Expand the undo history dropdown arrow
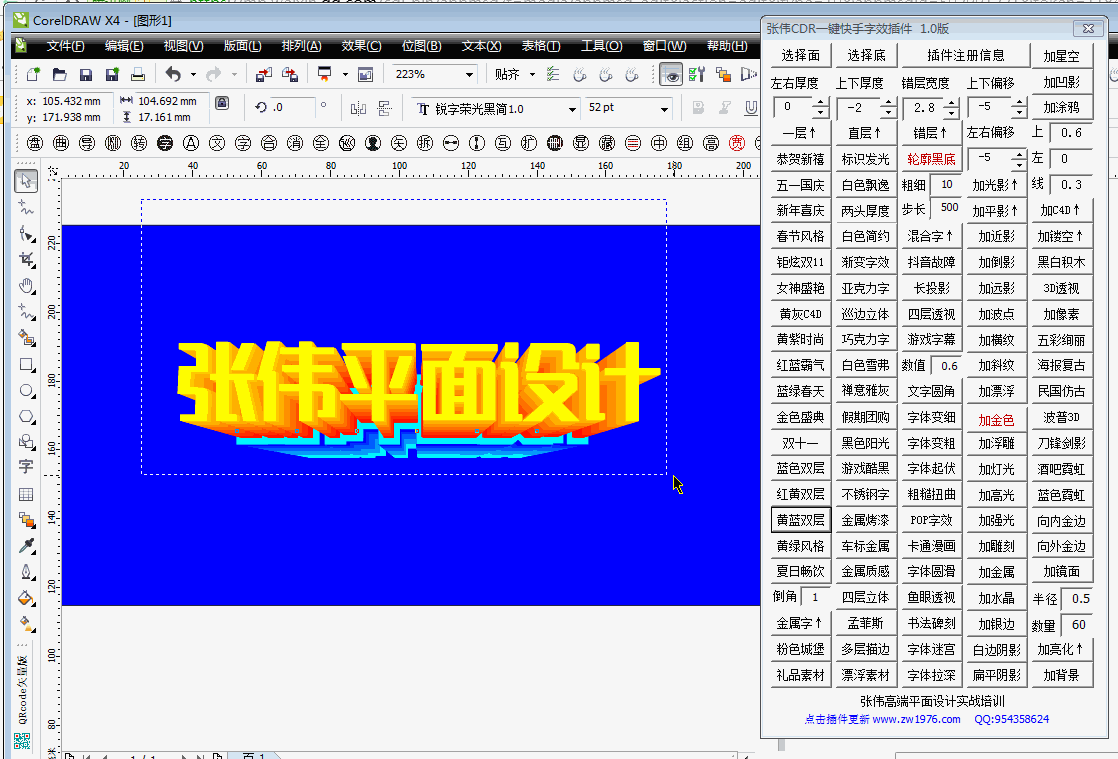The width and height of the screenshot is (1118, 759). [x=193, y=74]
